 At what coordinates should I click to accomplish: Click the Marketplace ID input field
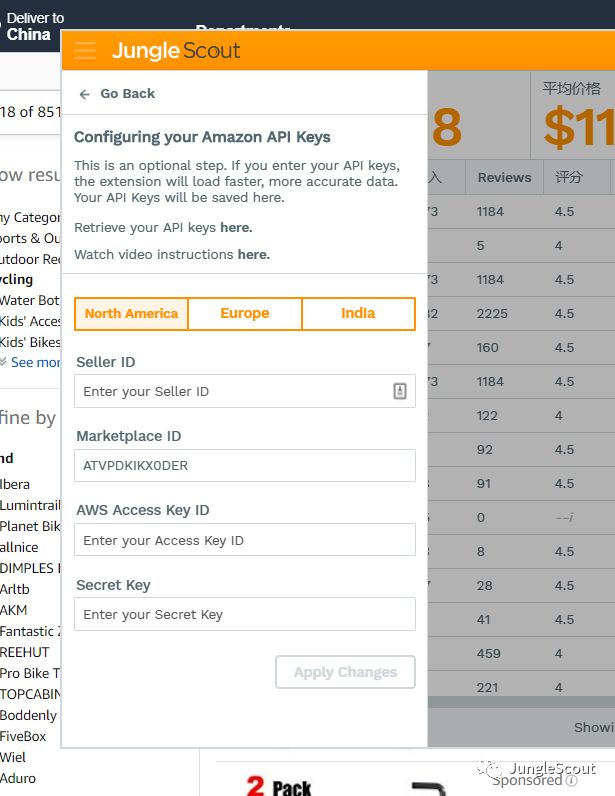245,466
